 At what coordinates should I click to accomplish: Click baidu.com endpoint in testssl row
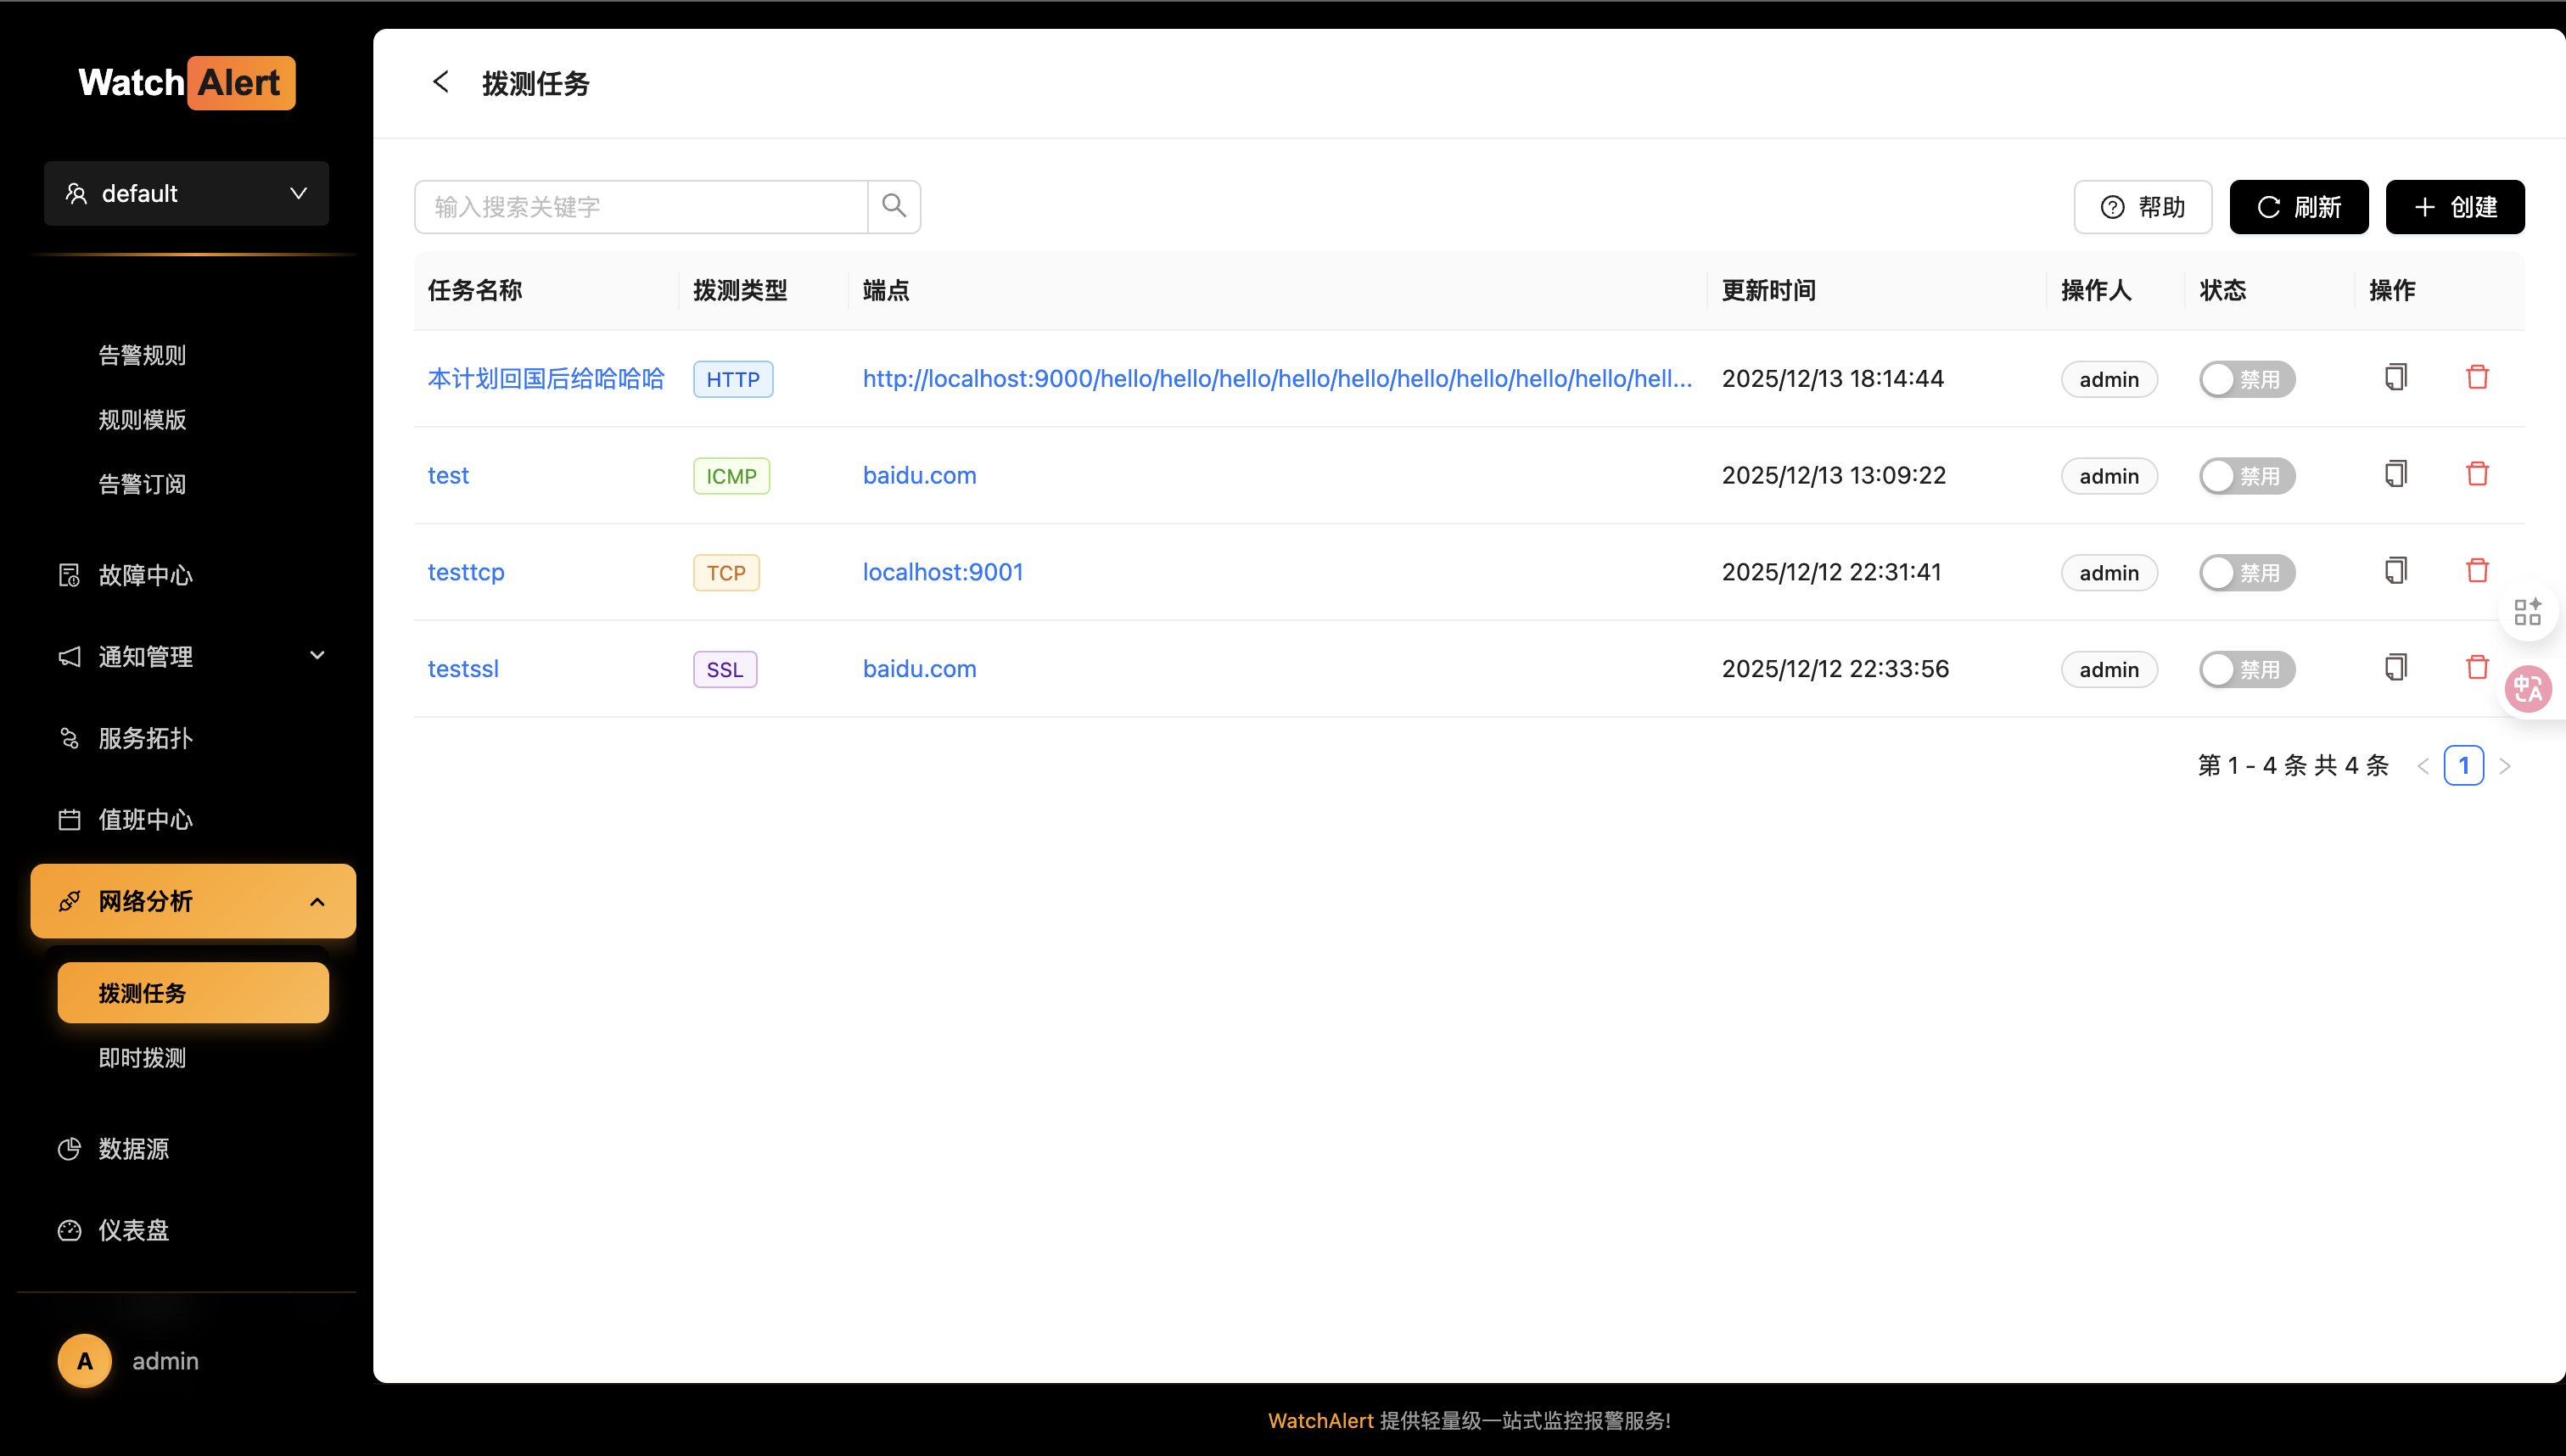coord(919,669)
